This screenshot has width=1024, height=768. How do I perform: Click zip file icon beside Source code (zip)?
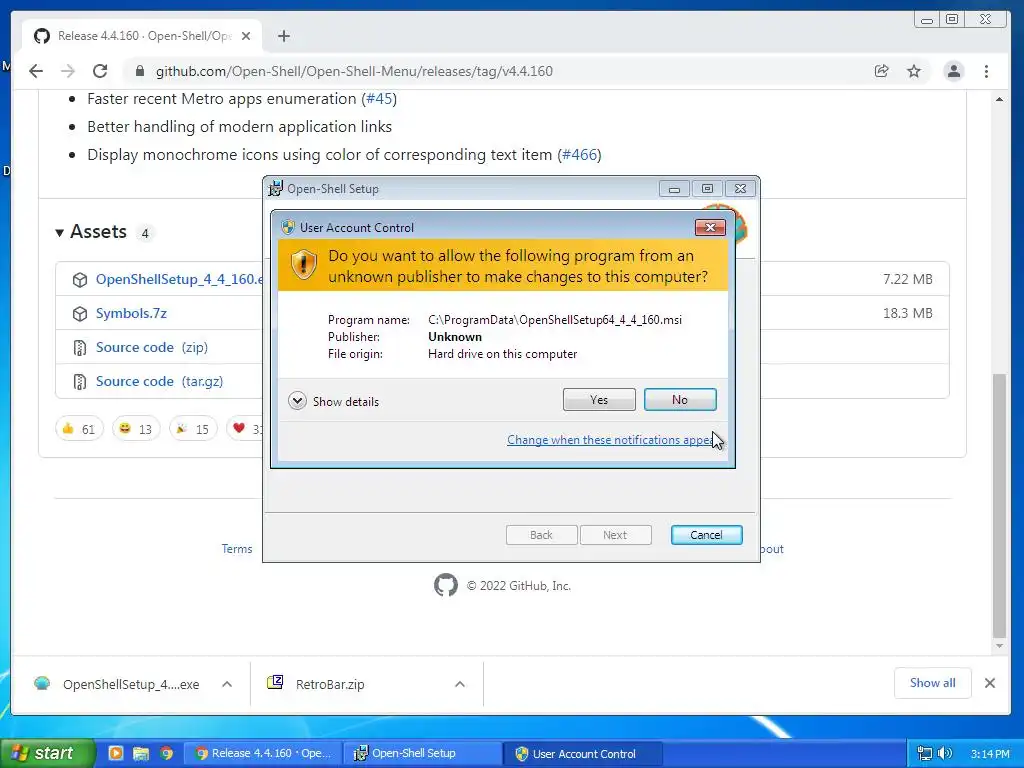(80, 348)
